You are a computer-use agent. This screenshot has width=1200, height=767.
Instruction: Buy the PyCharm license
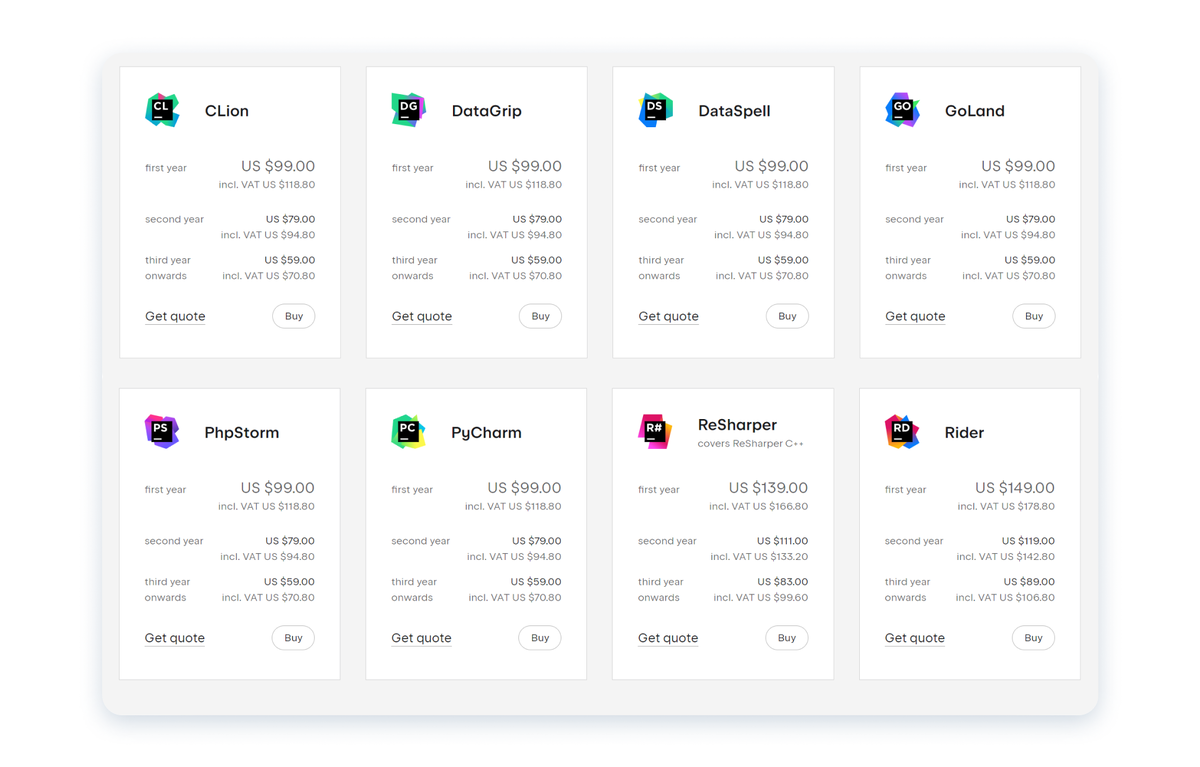click(x=540, y=638)
